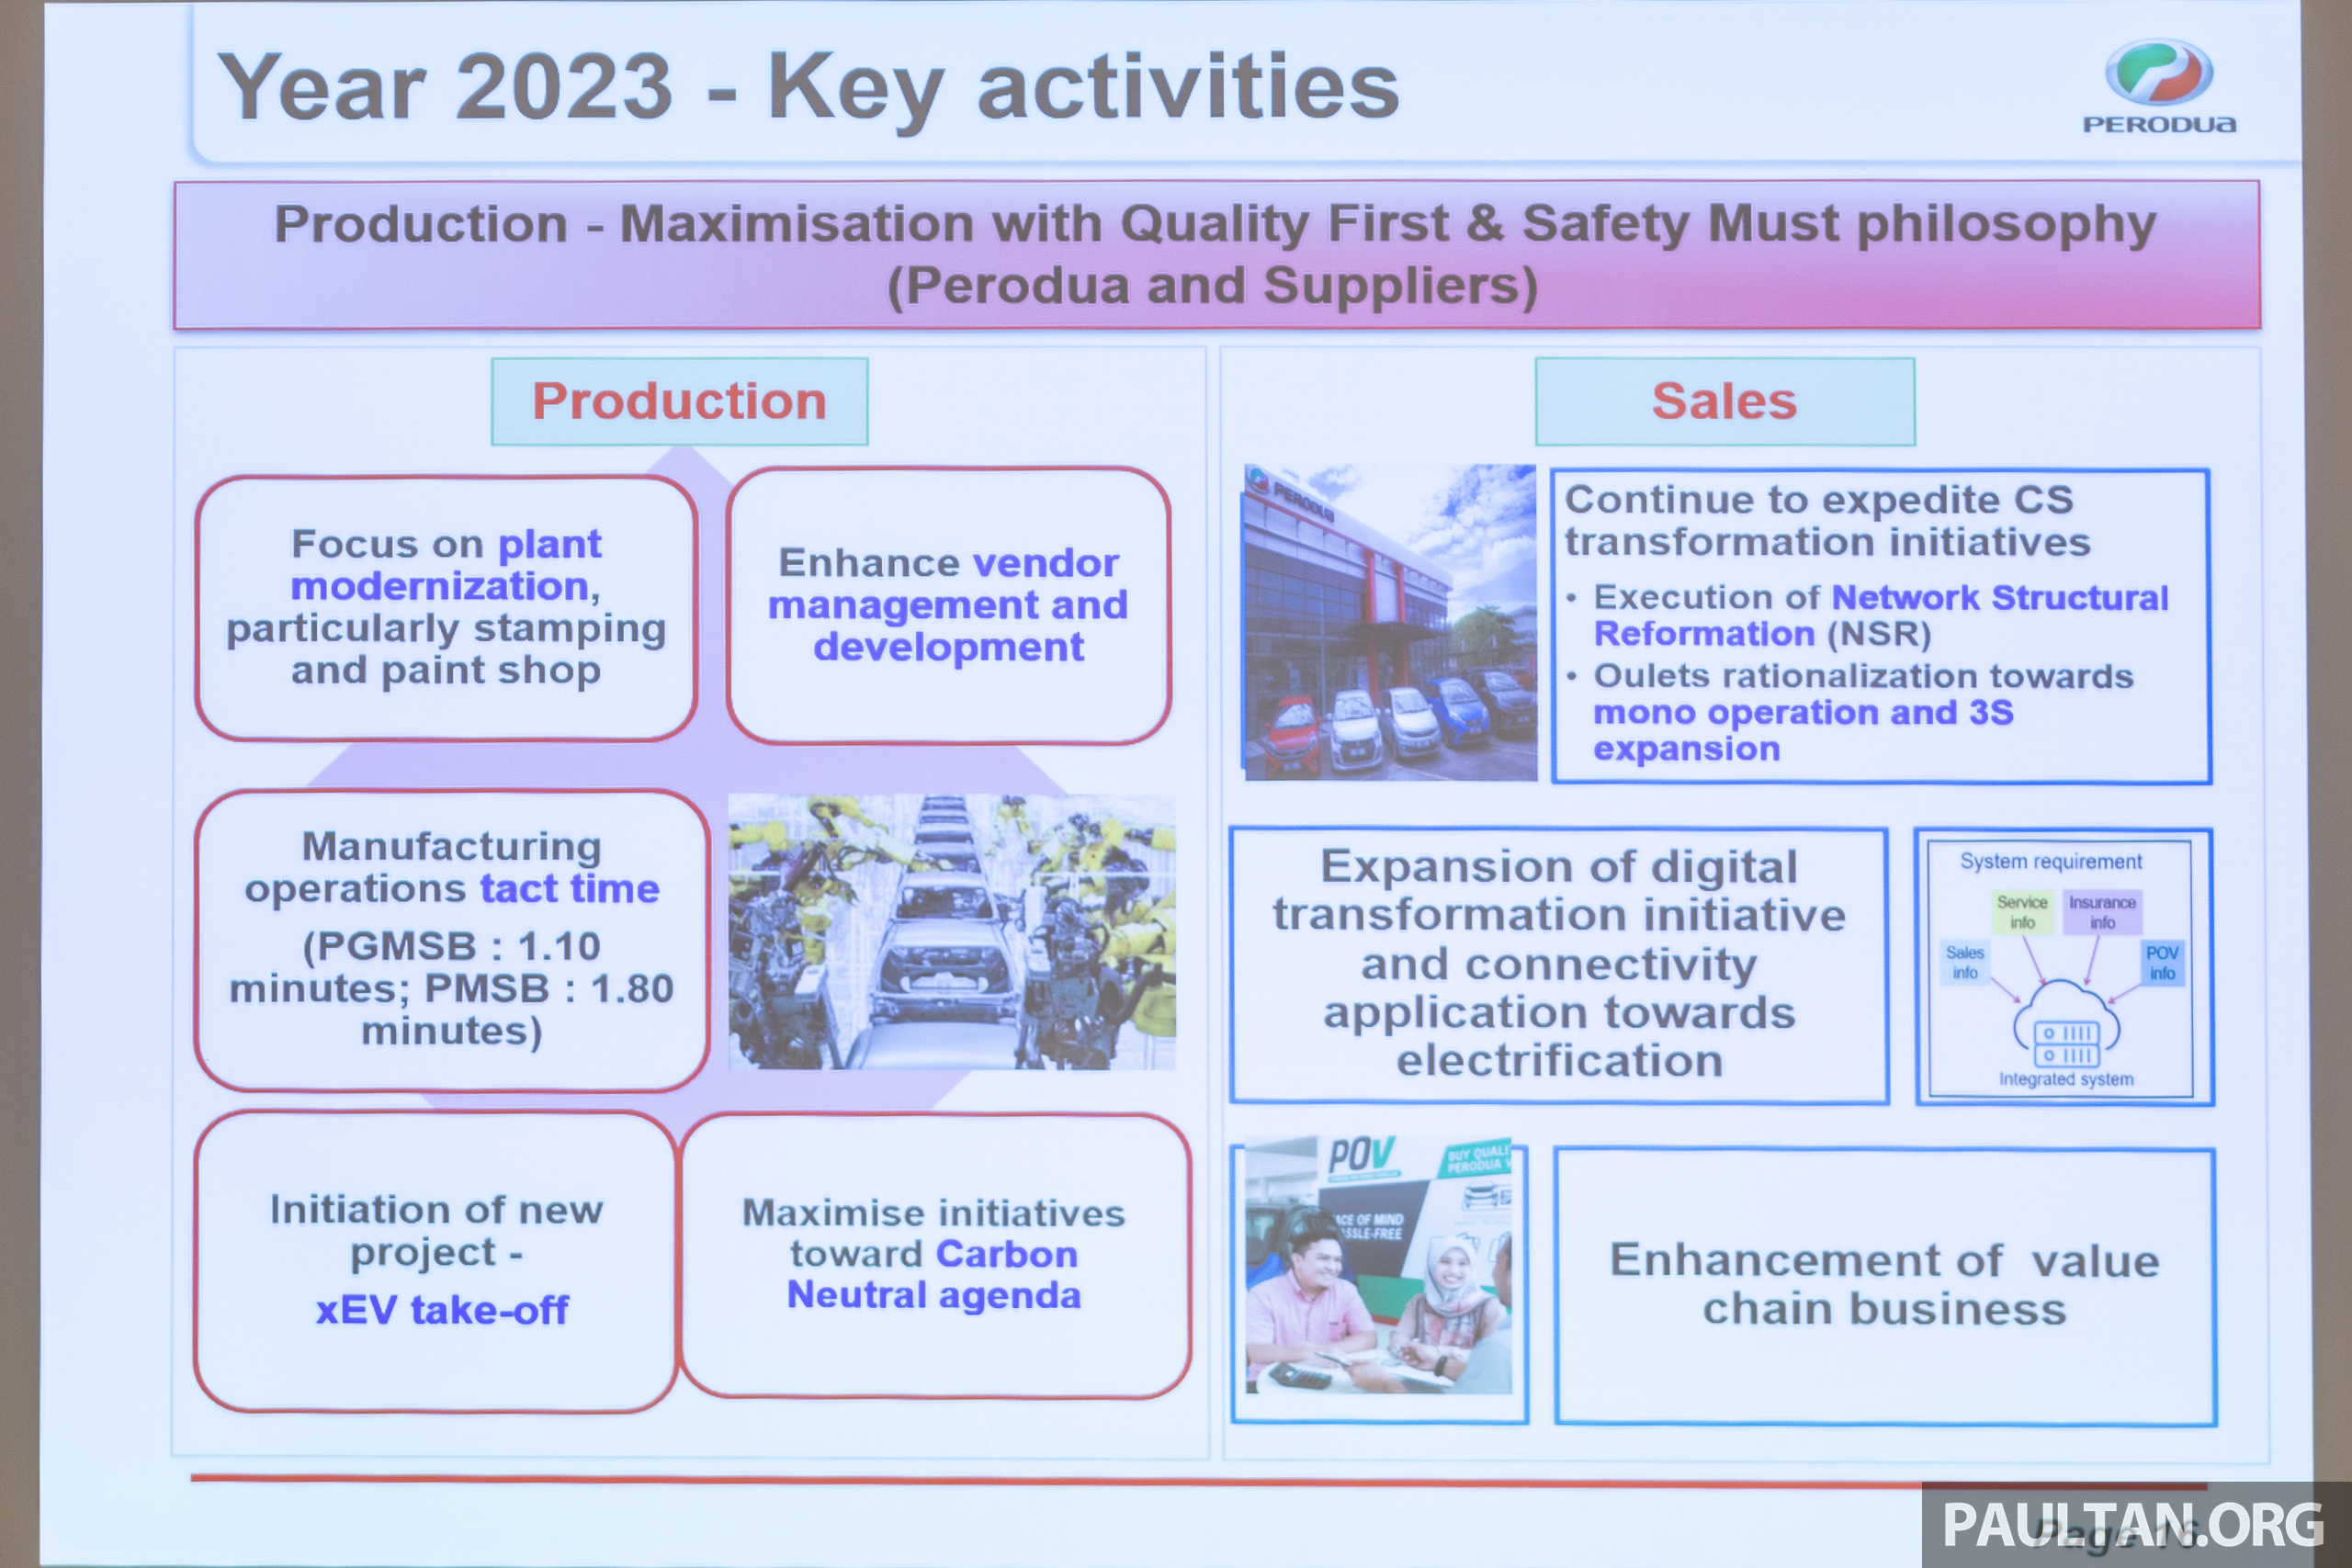Click 'Continue to expedite CS transformation initiatives'
Screen dimensions: 2352x1568
[1827, 520]
